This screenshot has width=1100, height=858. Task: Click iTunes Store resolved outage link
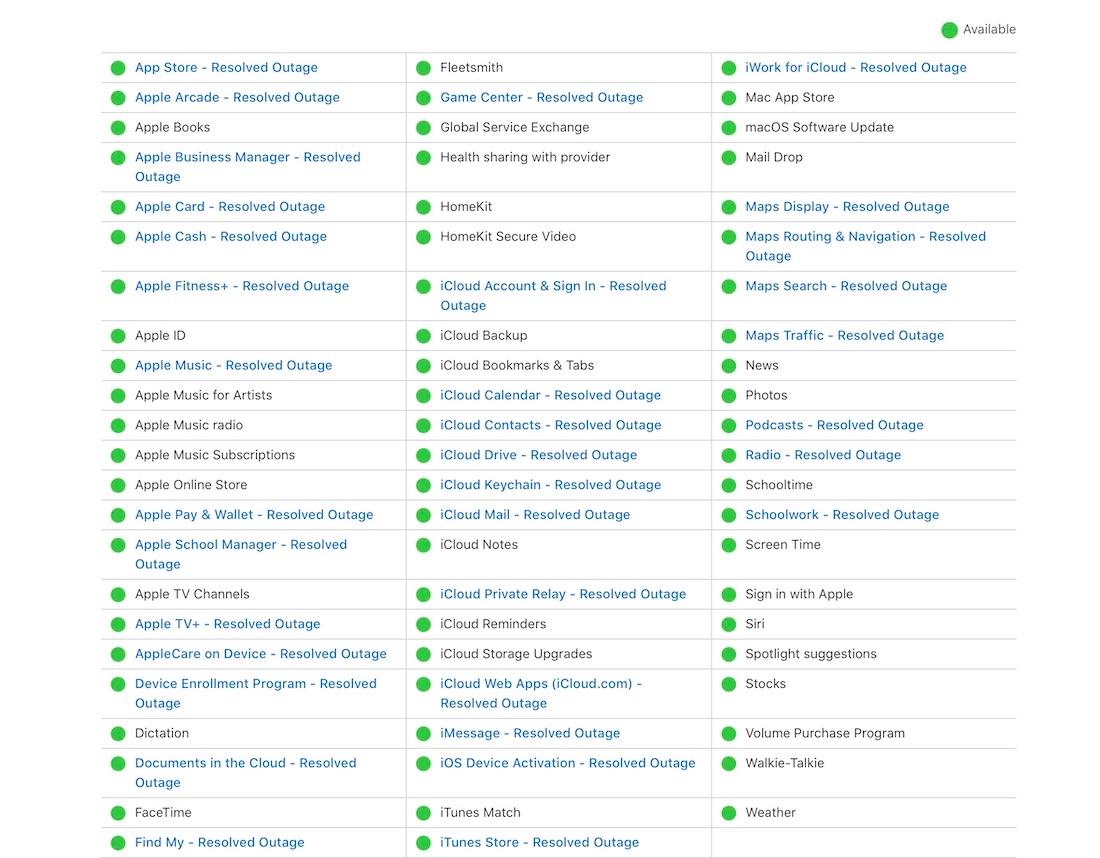(x=539, y=843)
